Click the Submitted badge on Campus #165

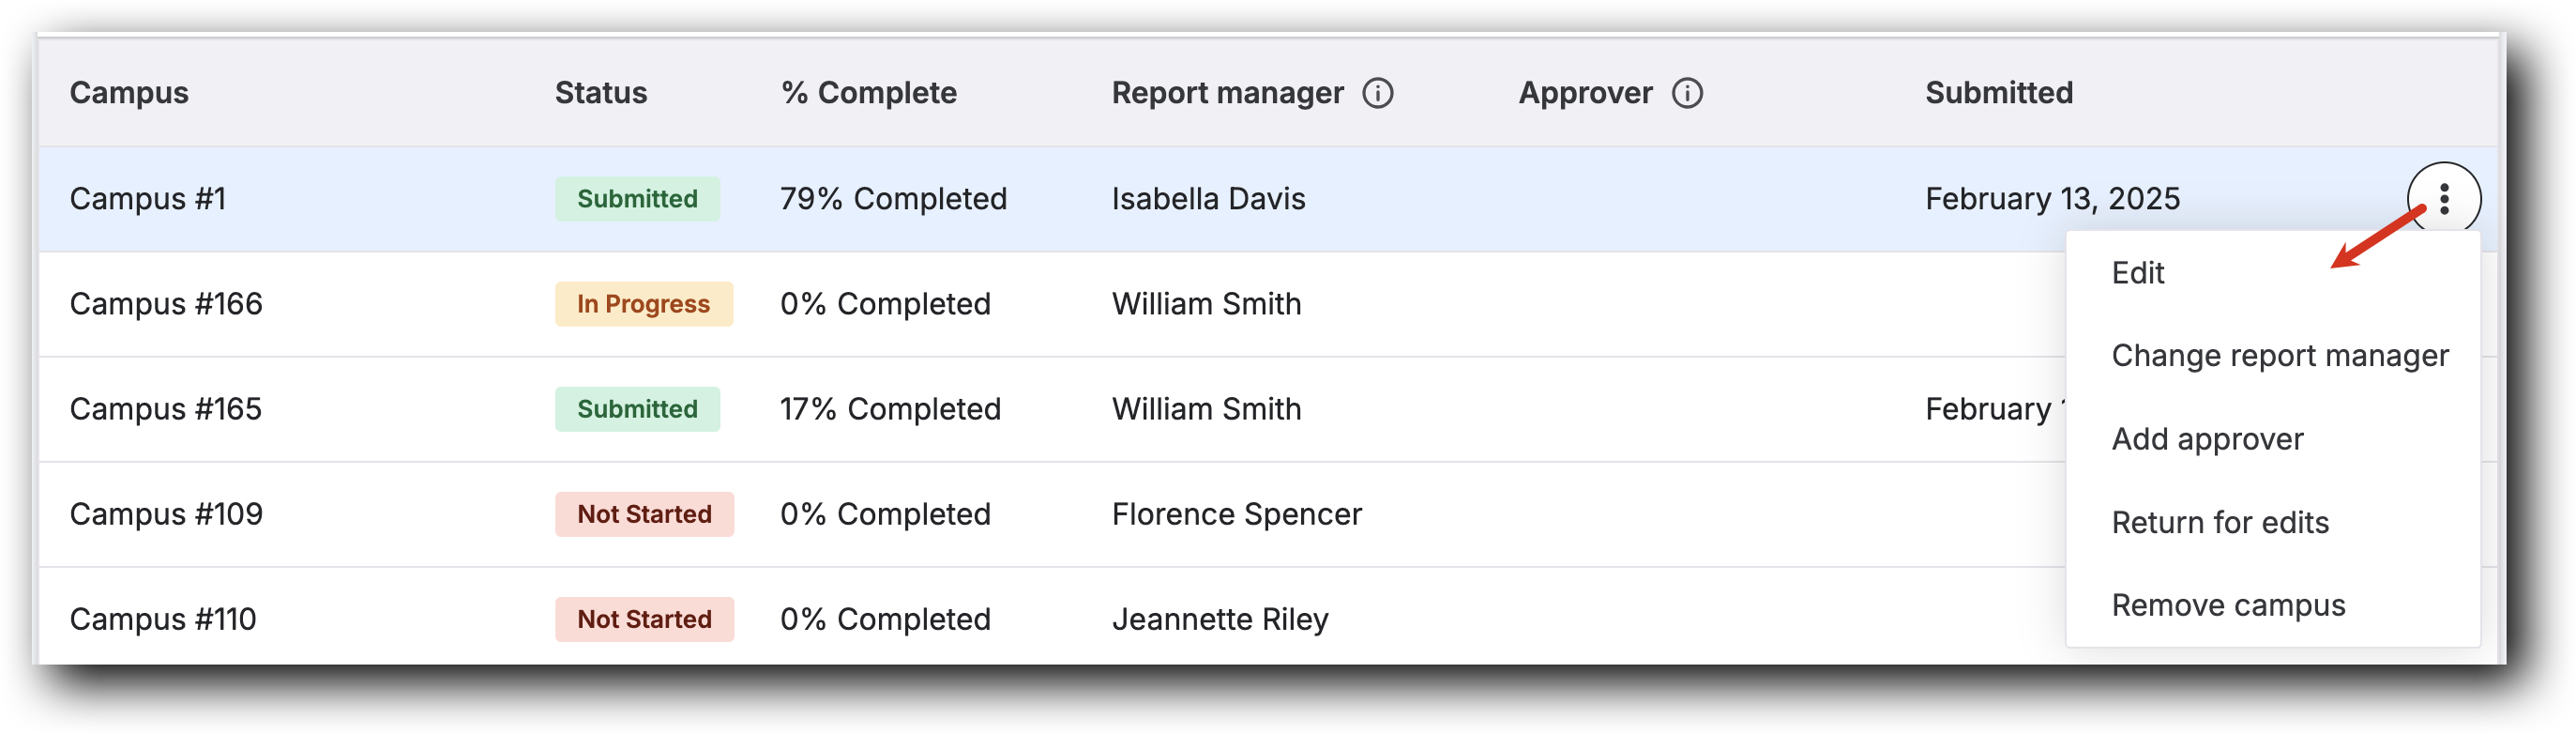(x=637, y=409)
